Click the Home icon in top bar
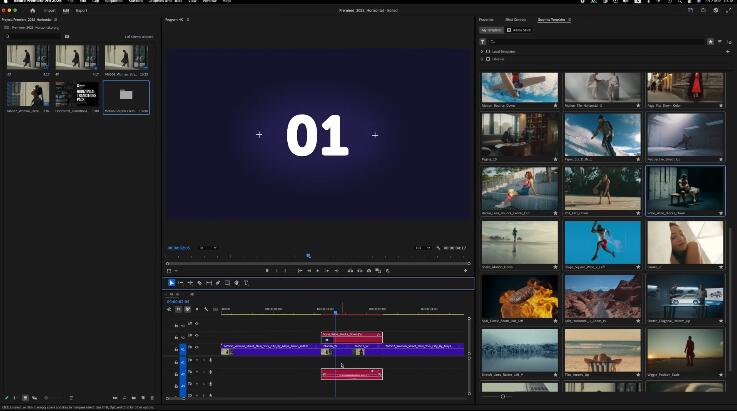Image resolution: width=737 pixels, height=411 pixels. [32, 10]
